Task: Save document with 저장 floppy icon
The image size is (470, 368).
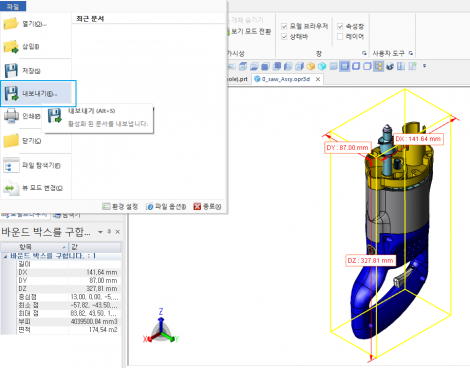Action: (11, 71)
